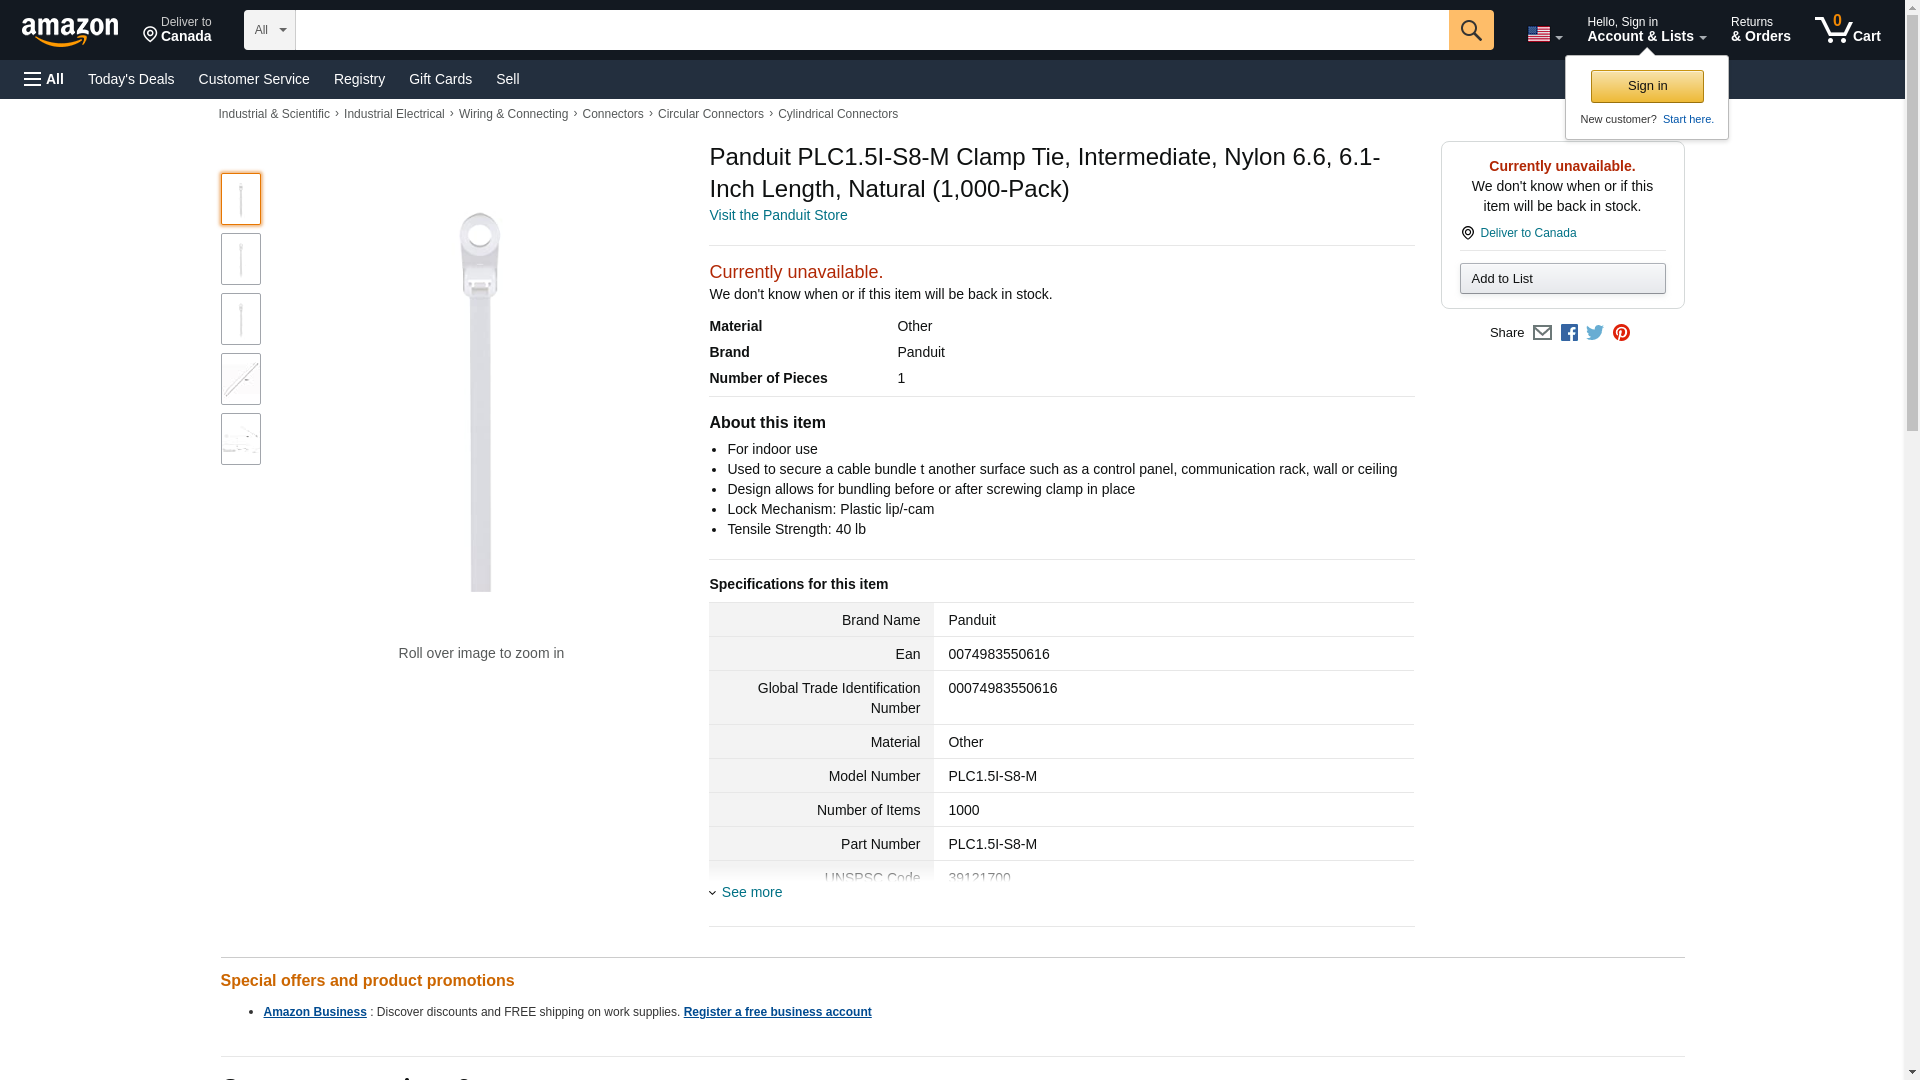Click the Amazon logo
The width and height of the screenshot is (1920, 1080).
pyautogui.click(x=70, y=31)
